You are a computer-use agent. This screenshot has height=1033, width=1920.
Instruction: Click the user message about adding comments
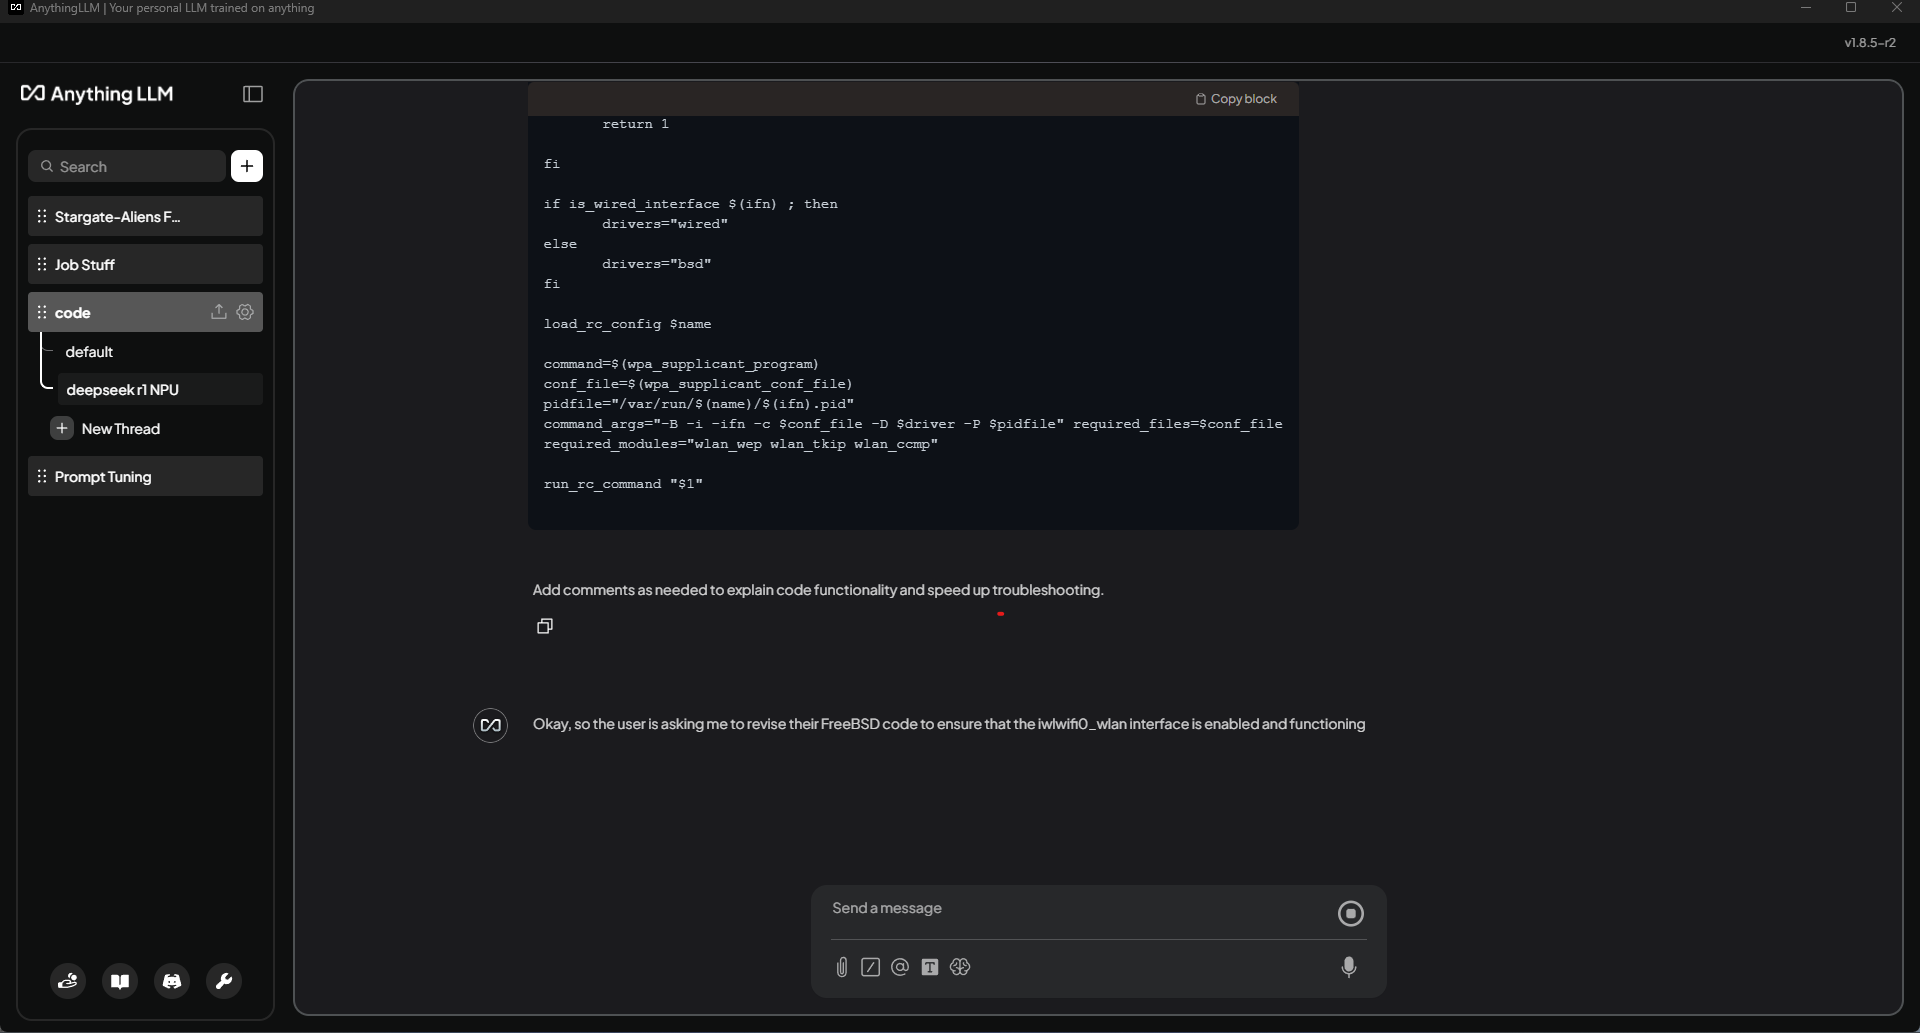(x=818, y=590)
